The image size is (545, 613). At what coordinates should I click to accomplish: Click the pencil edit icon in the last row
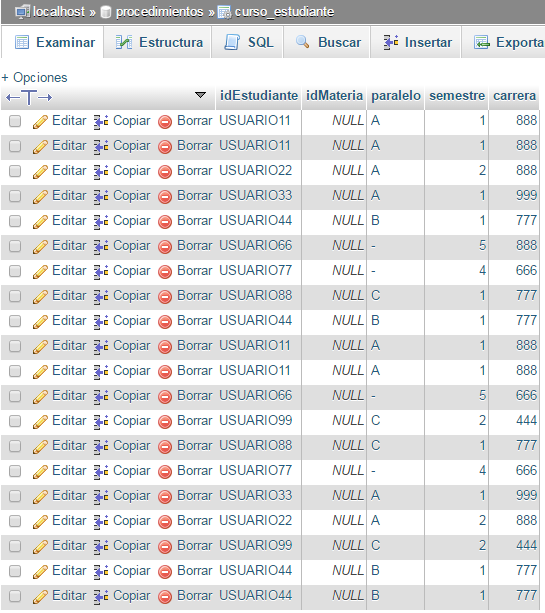click(40, 597)
